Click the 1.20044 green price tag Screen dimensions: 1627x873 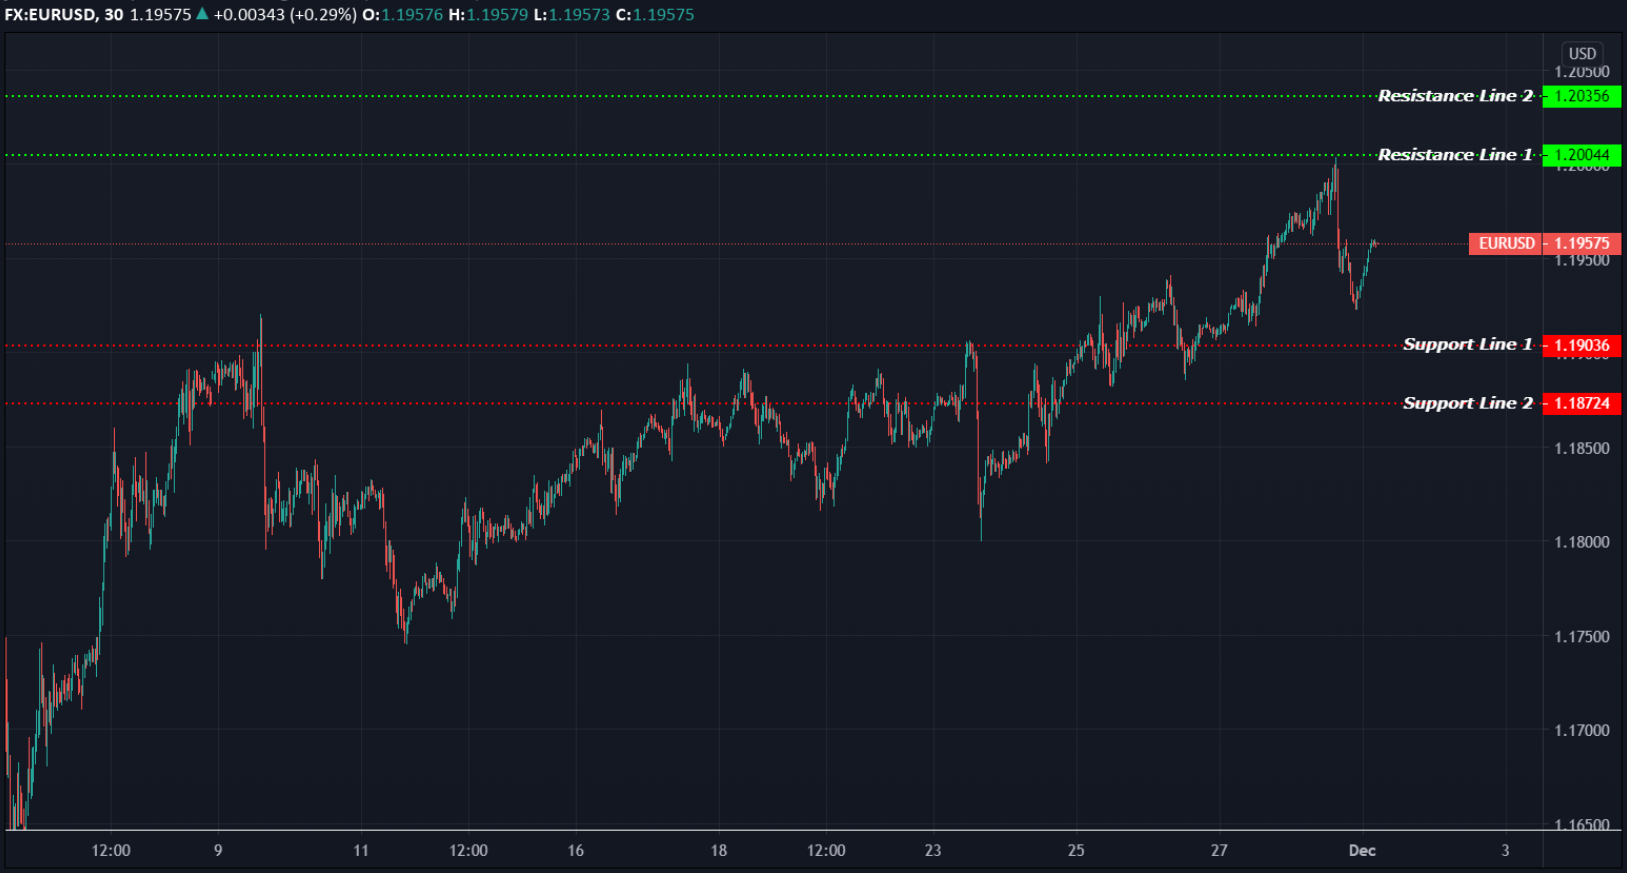coord(1582,155)
